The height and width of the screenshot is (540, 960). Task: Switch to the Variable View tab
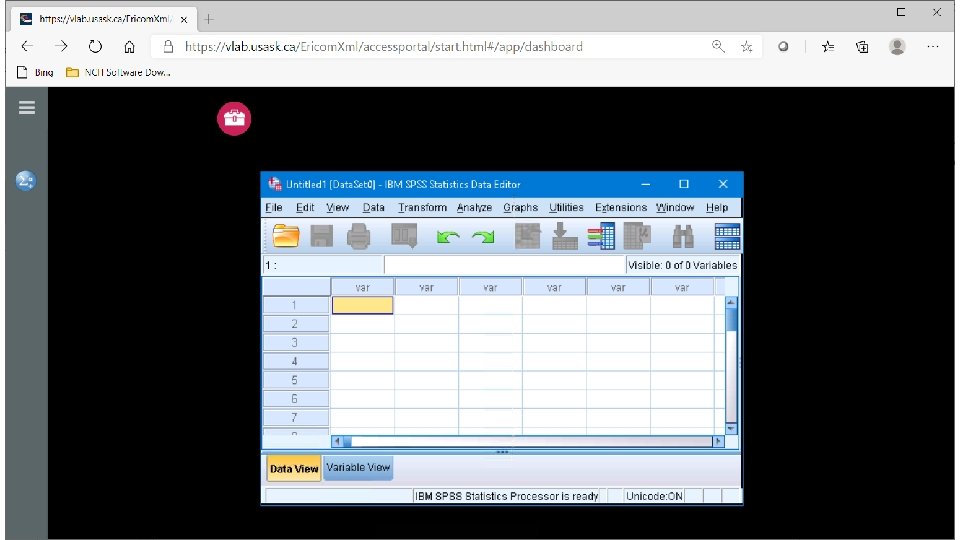(358, 468)
